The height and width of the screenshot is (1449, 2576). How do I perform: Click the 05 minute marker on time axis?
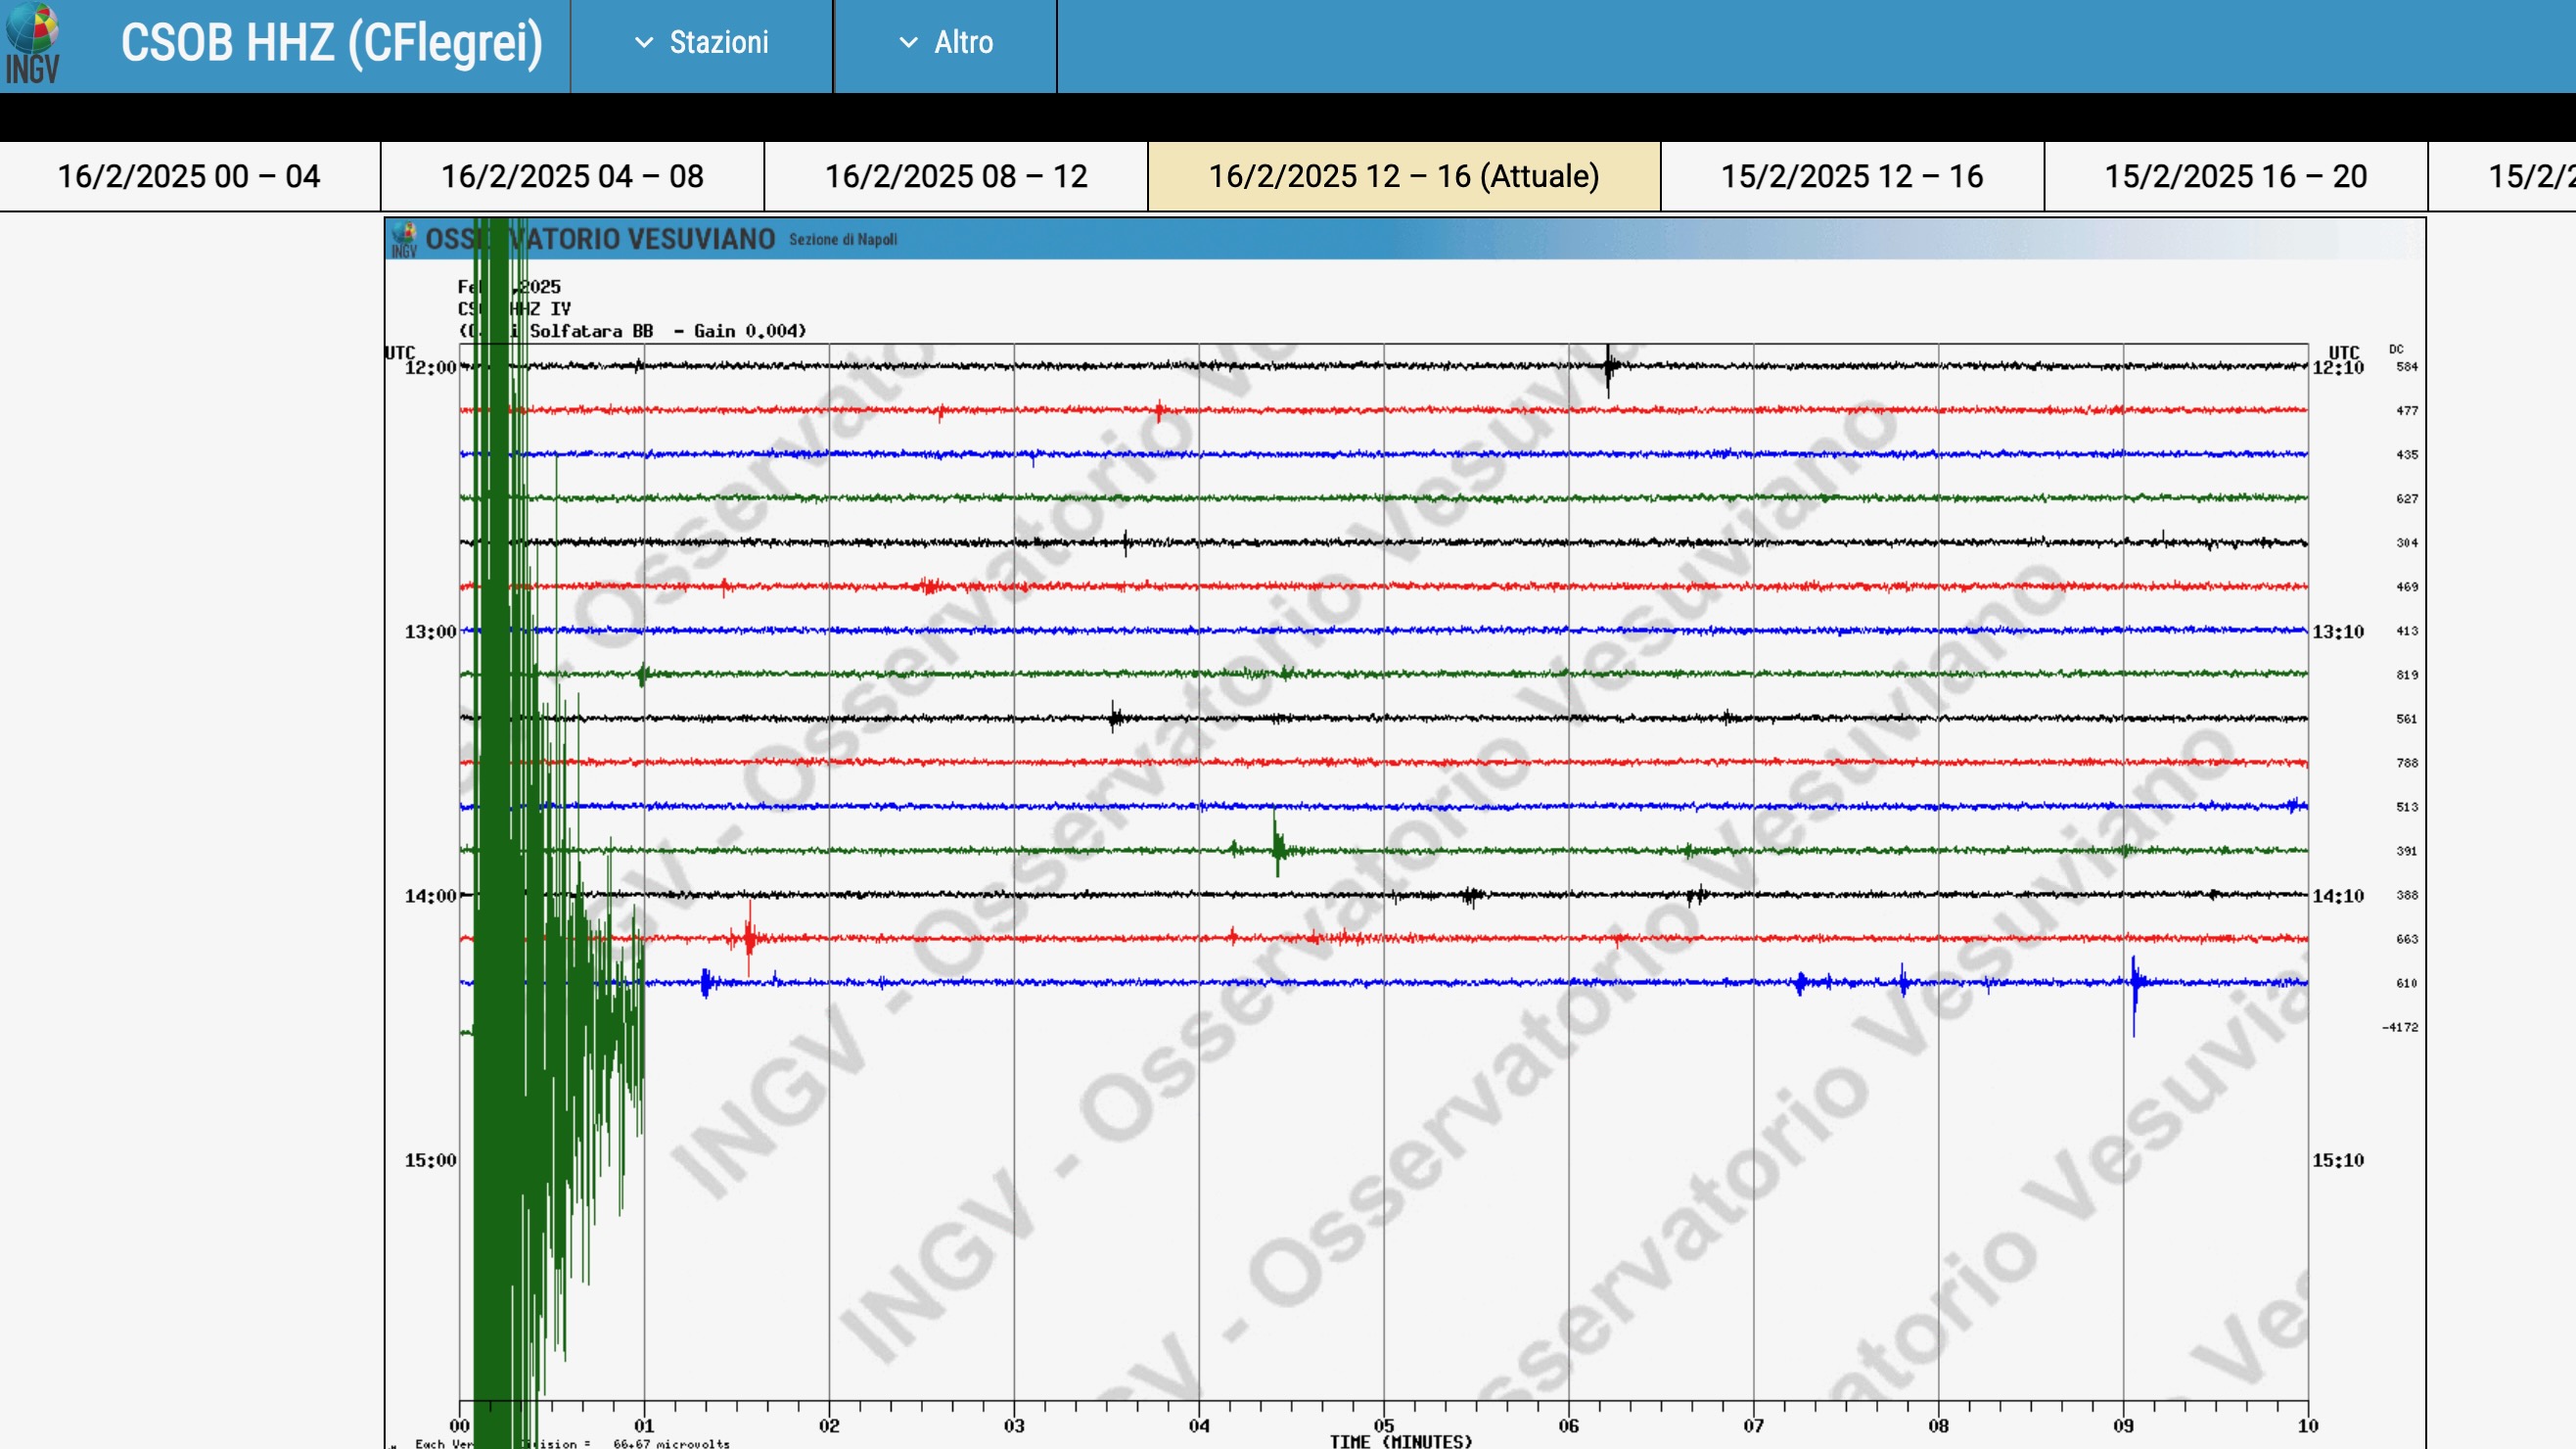[x=1383, y=1425]
